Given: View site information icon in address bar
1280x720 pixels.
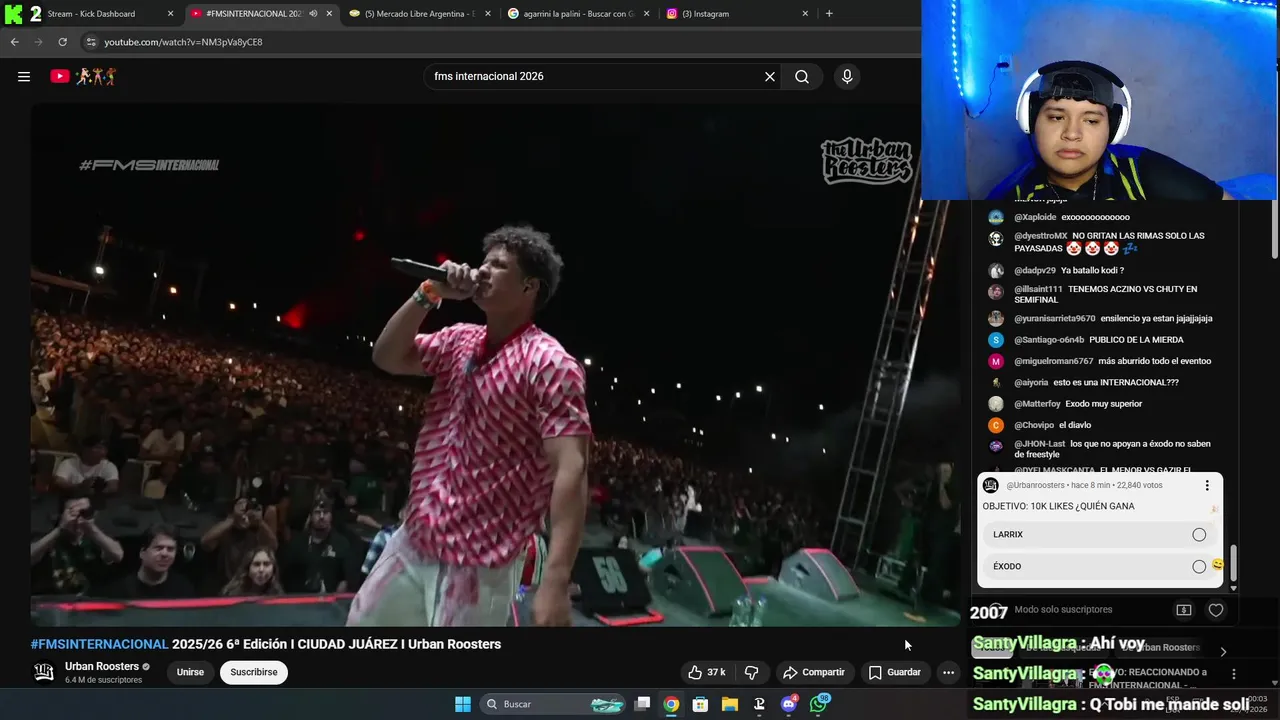Looking at the screenshot, I should tap(91, 42).
